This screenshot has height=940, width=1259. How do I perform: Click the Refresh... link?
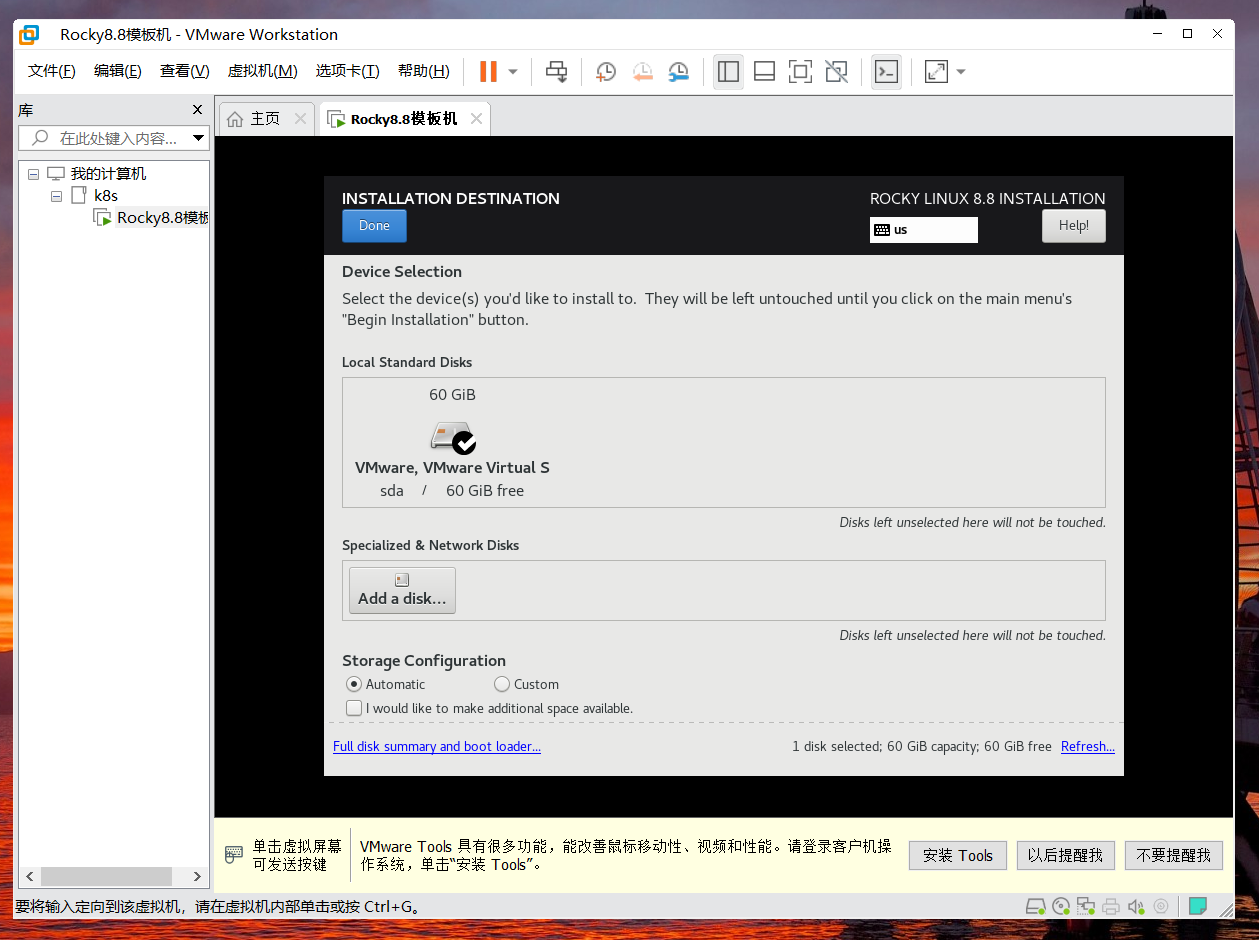(x=1088, y=747)
